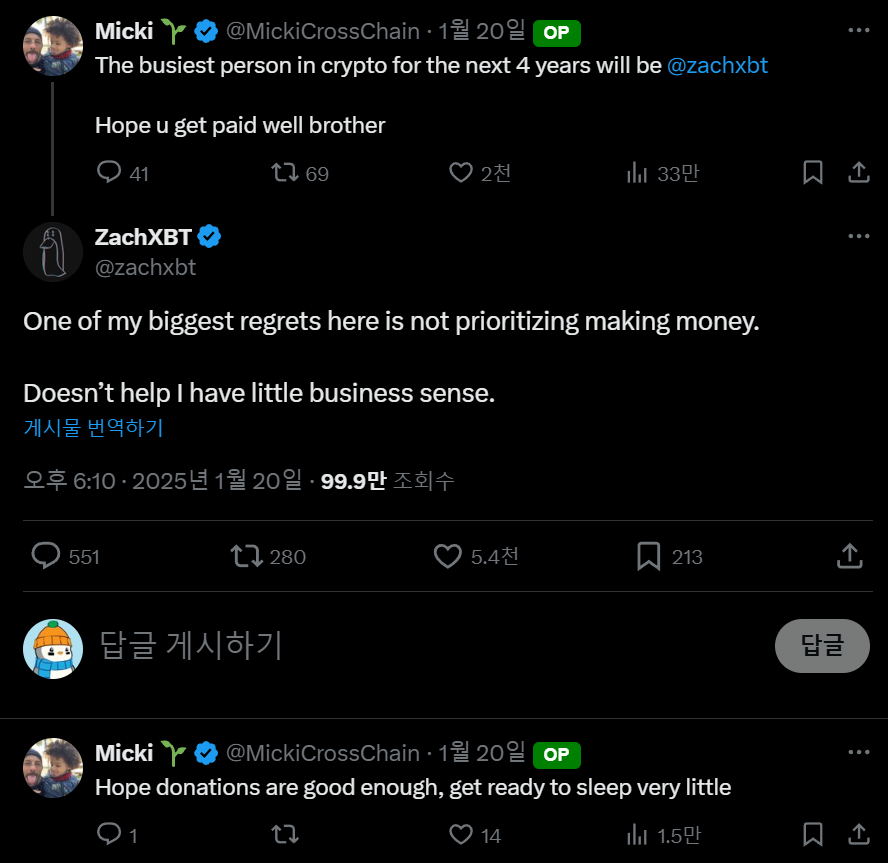Like Micki's bottom reply with 14 likes
888x863 pixels.
click(x=460, y=834)
